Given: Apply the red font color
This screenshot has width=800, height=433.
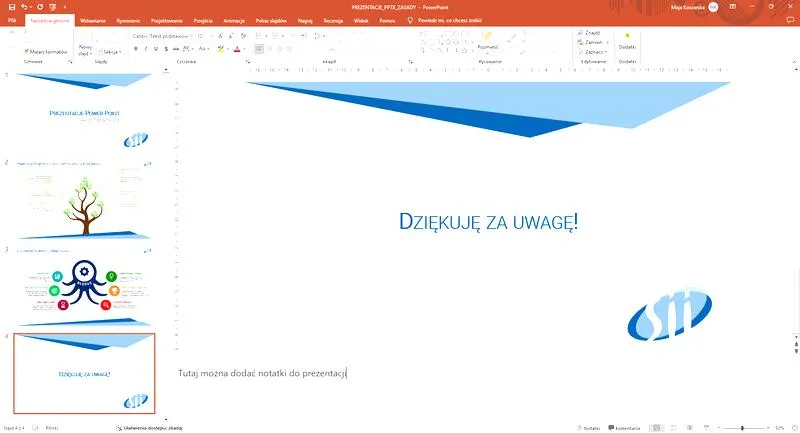Looking at the screenshot, I should (x=237, y=49).
